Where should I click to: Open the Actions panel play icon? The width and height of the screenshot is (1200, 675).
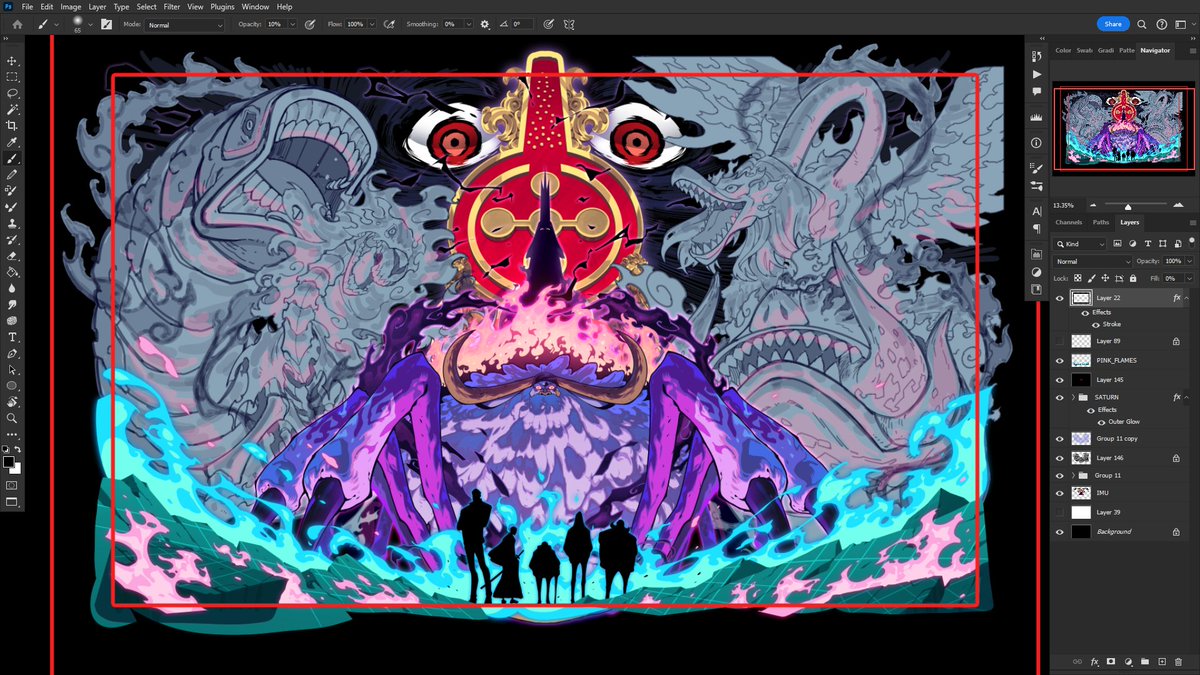pos(1036,74)
